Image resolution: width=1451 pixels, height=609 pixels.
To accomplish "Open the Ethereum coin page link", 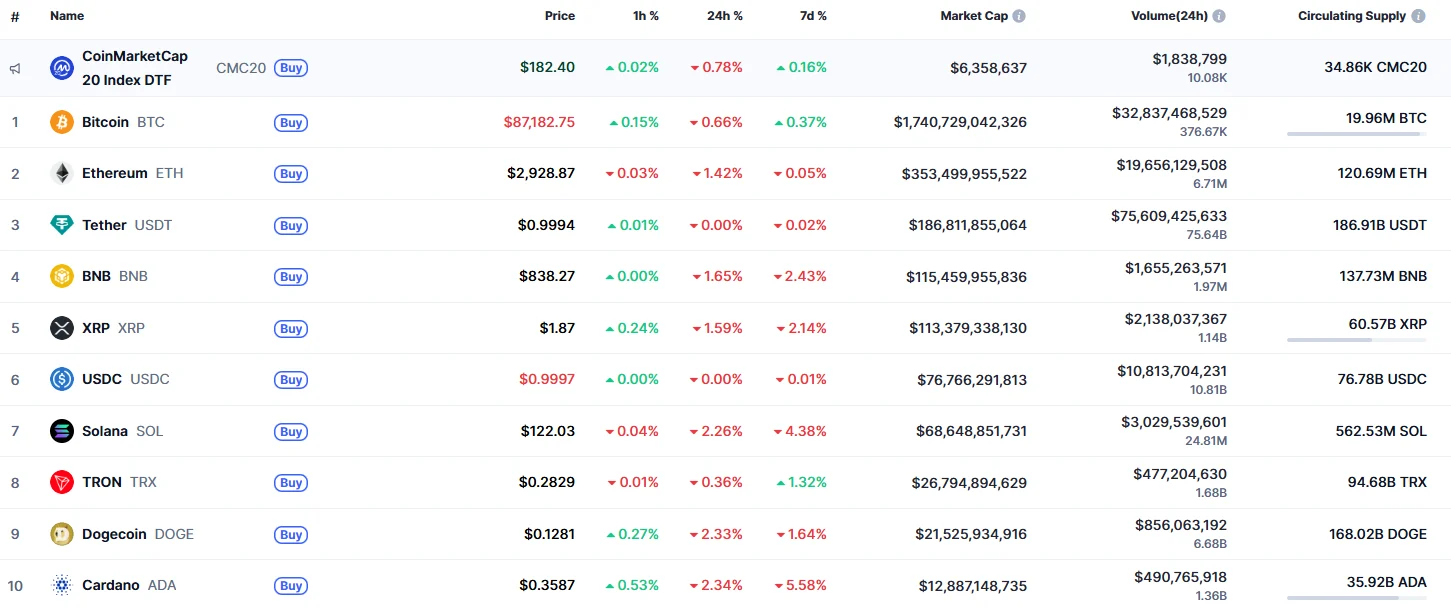I will click(115, 173).
